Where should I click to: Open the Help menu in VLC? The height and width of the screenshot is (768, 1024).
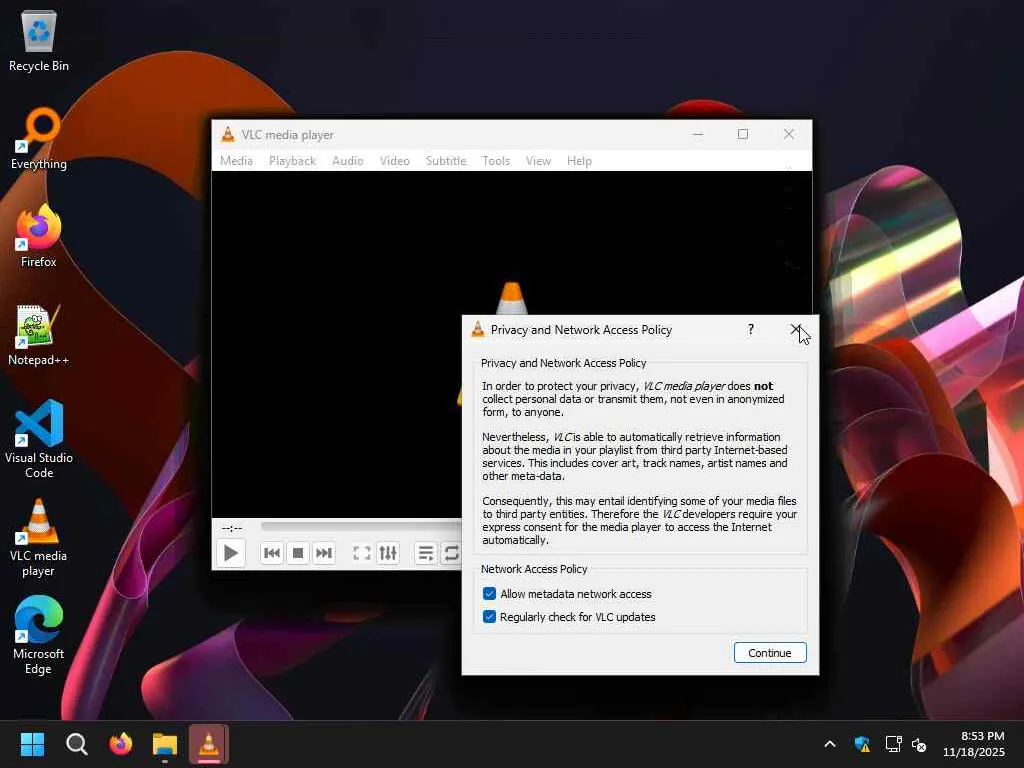(579, 161)
